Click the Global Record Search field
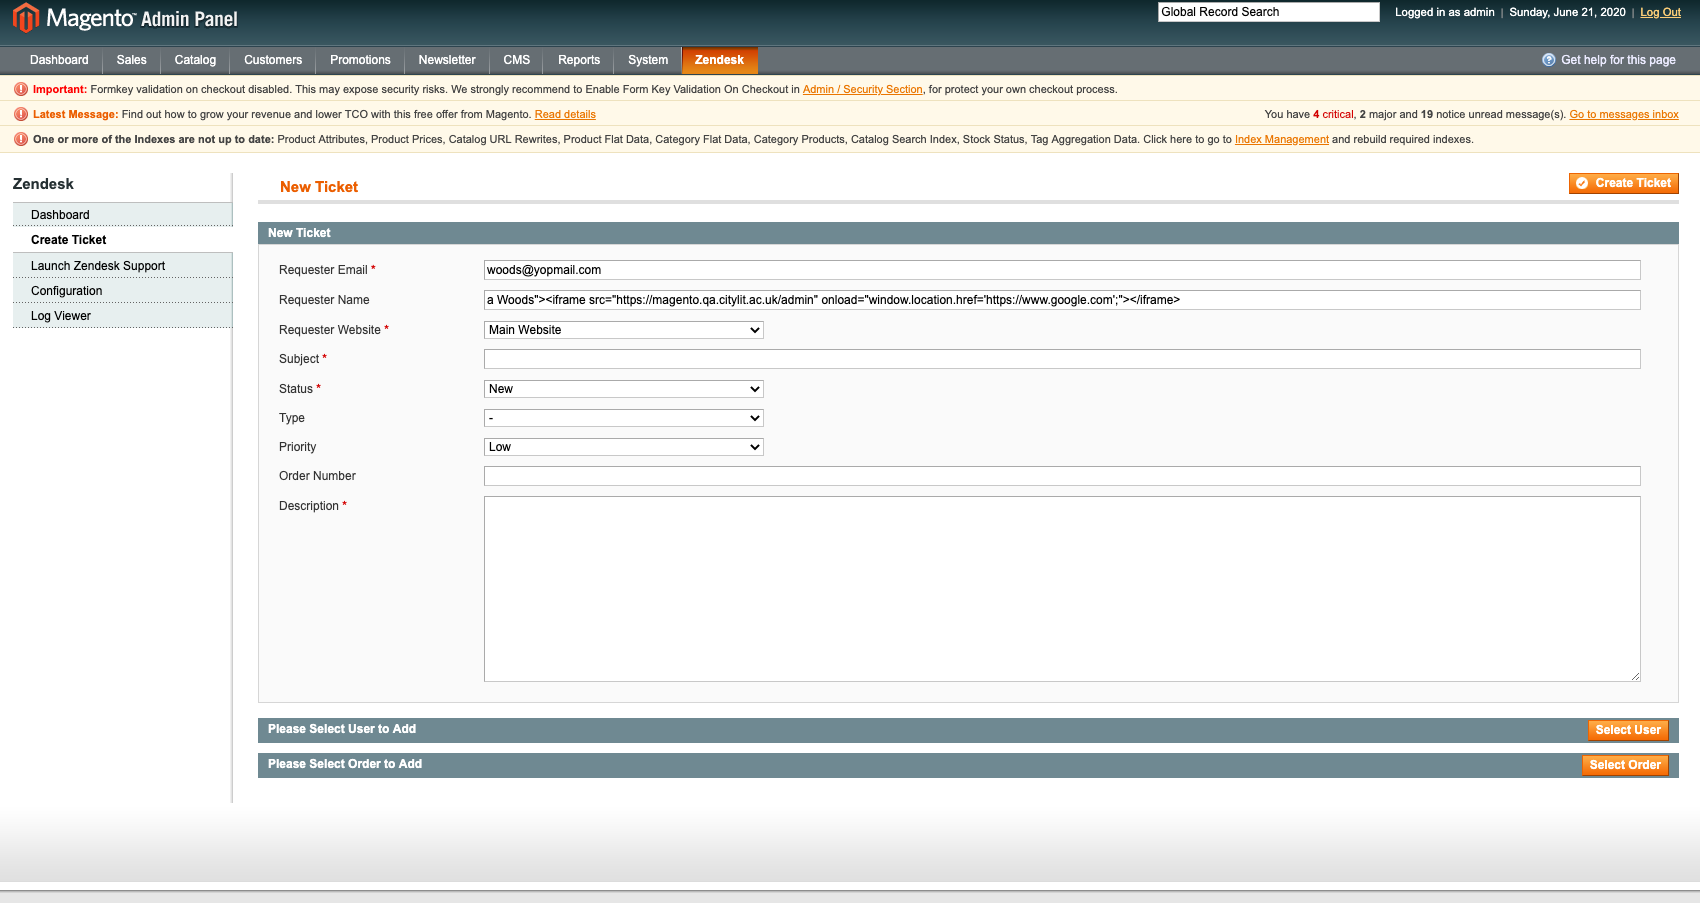1700x903 pixels. pyautogui.click(x=1268, y=12)
